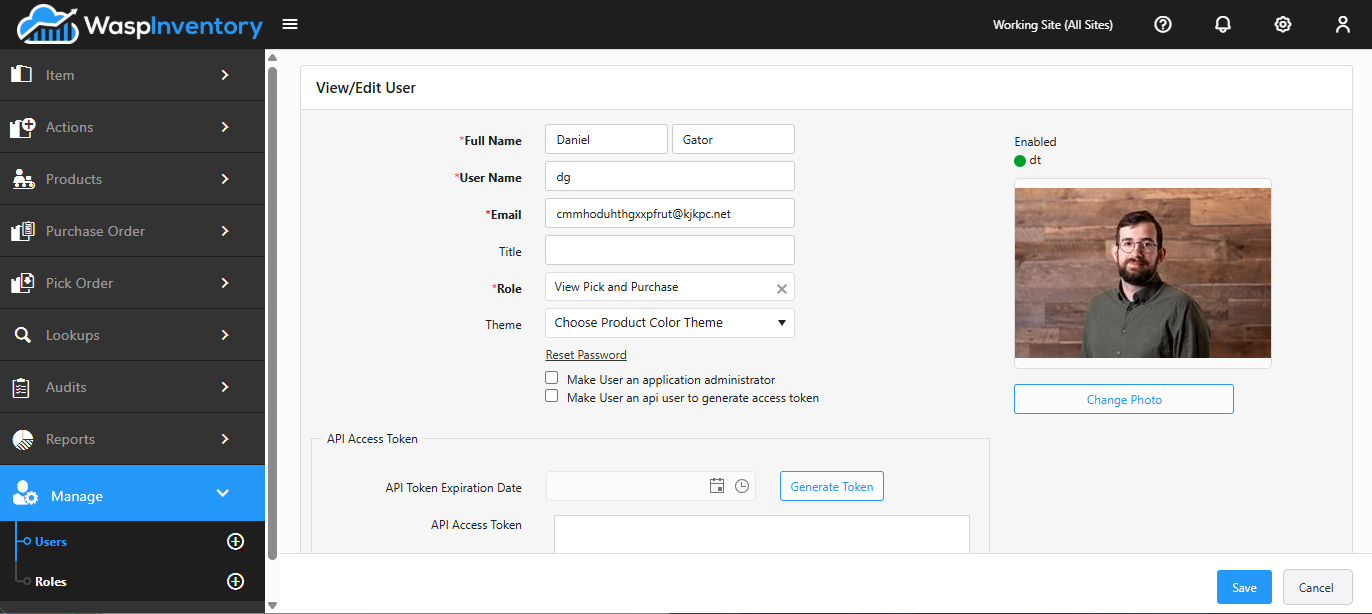Expand the Actions menu chevron
This screenshot has height=614, width=1372.
[225, 127]
